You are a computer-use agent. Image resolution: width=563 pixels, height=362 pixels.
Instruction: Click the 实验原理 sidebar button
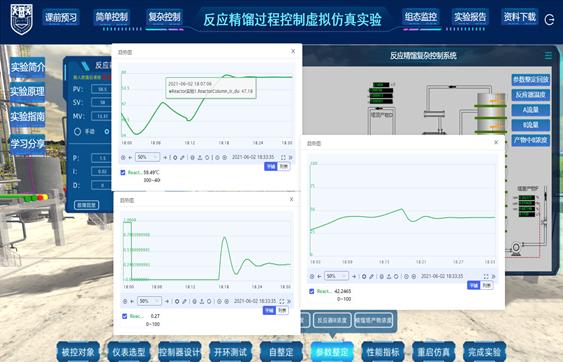point(28,92)
